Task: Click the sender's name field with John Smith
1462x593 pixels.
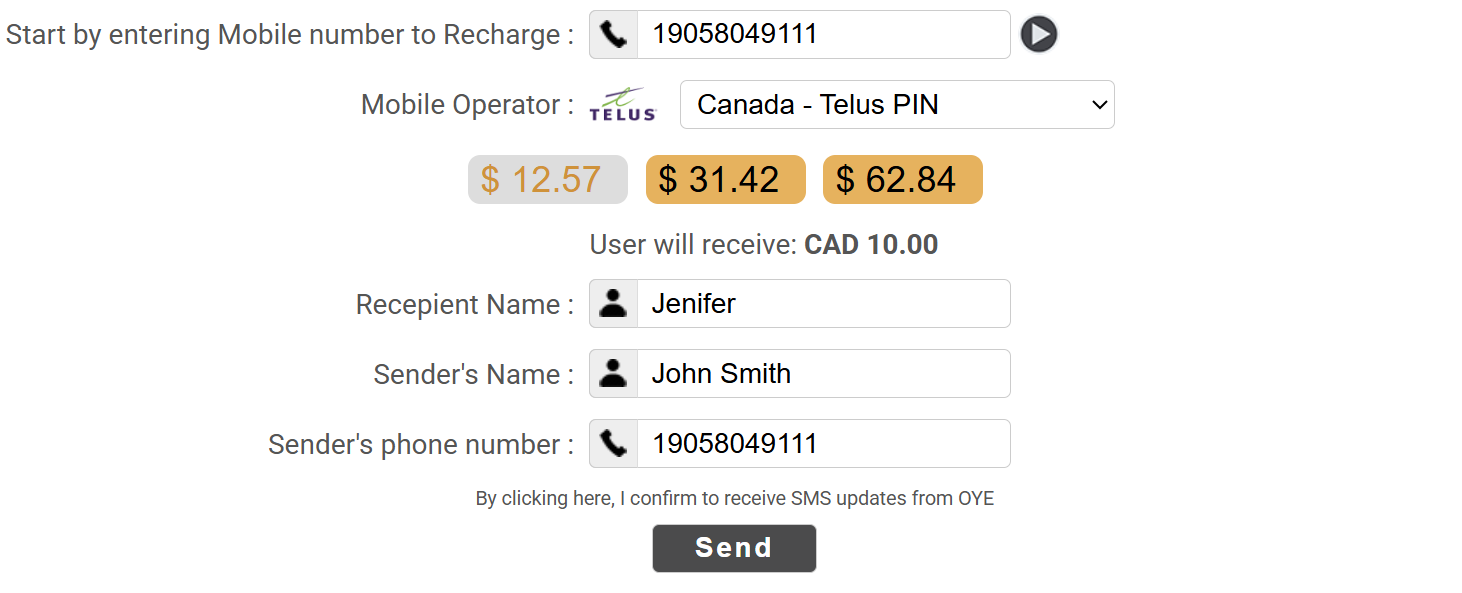Action: (823, 374)
